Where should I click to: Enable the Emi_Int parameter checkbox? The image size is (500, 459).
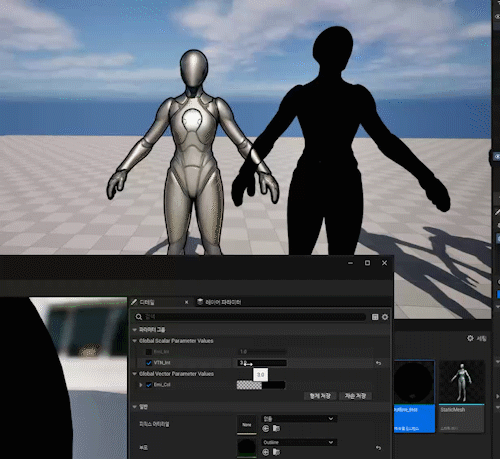149,352
